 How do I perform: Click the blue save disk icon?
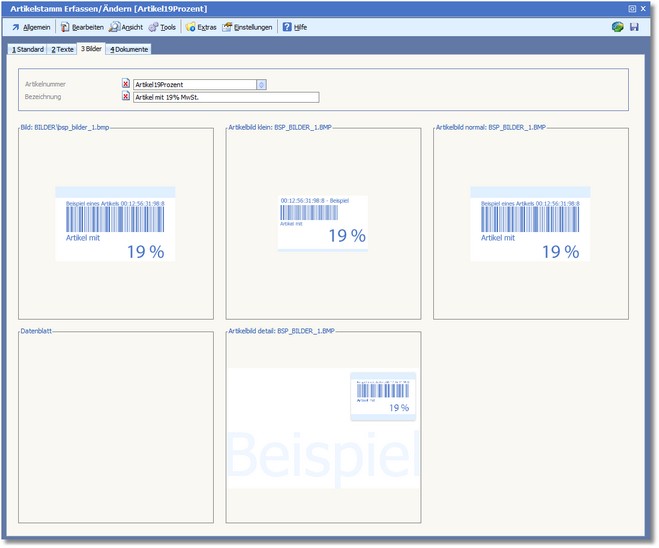click(x=634, y=27)
